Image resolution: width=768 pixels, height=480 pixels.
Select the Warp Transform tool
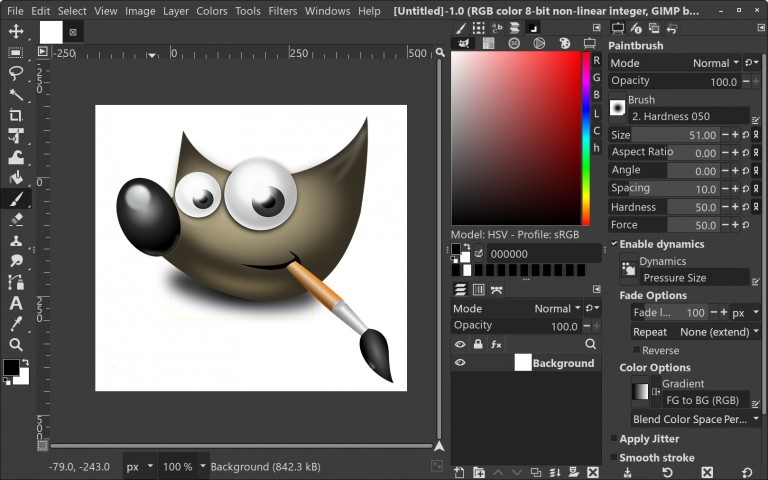(16, 157)
